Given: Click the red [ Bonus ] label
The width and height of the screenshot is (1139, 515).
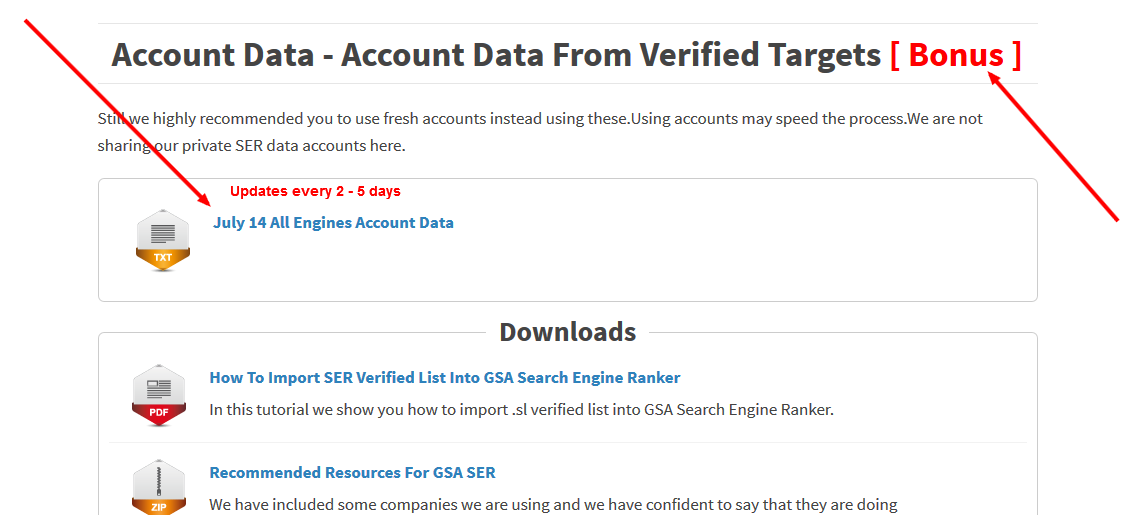Looking at the screenshot, I should [956, 55].
